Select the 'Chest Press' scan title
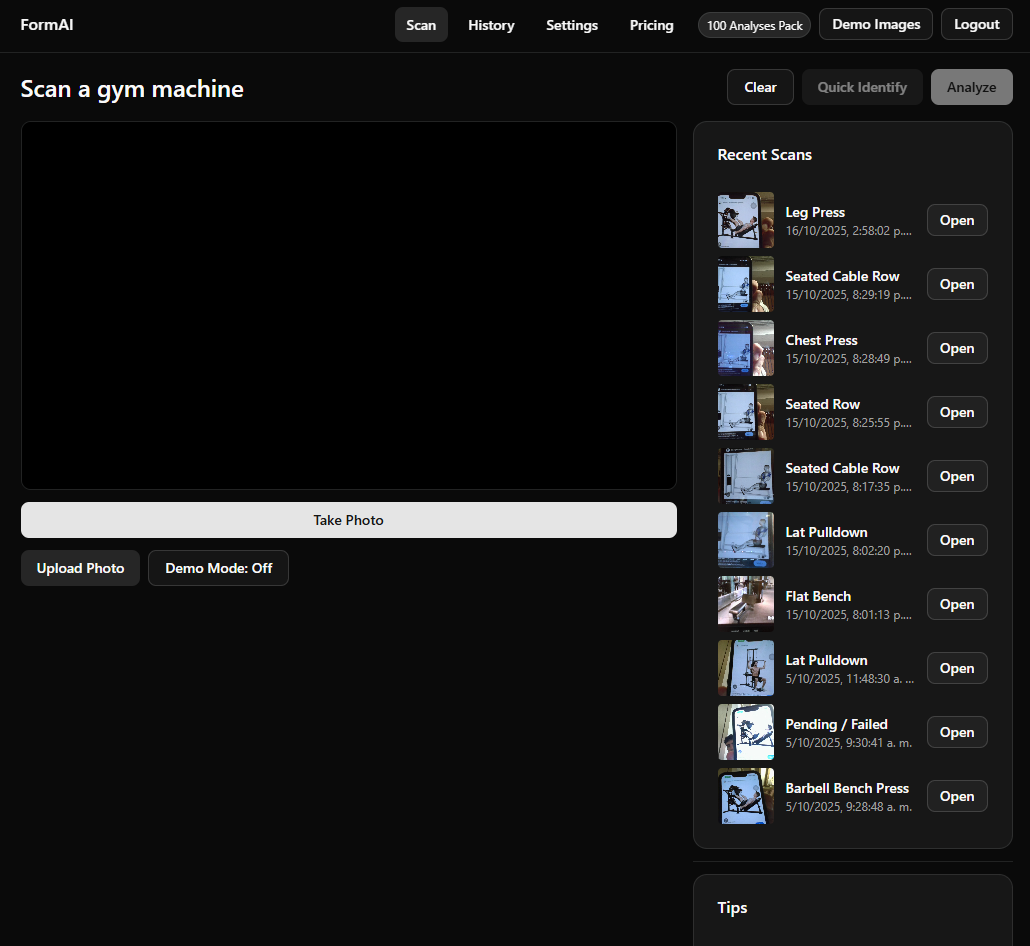 pyautogui.click(x=821, y=340)
